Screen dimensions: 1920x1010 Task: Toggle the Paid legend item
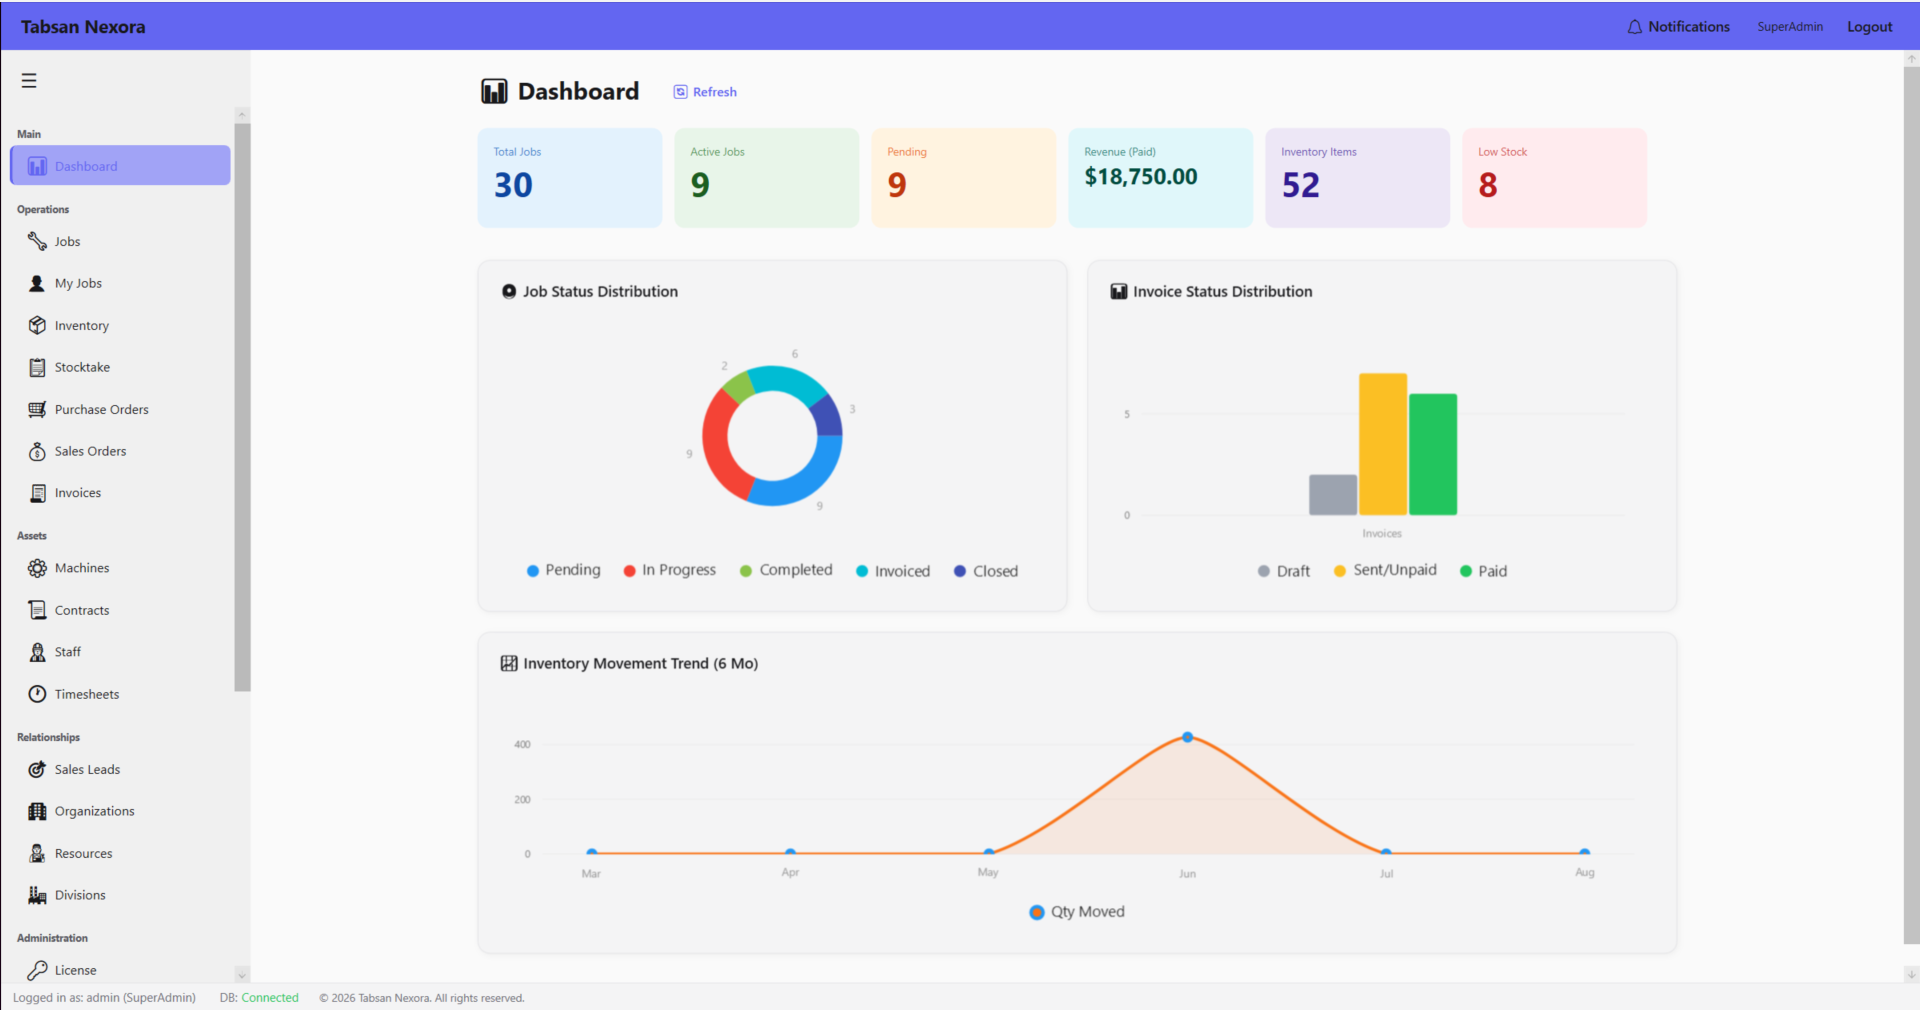click(1483, 571)
